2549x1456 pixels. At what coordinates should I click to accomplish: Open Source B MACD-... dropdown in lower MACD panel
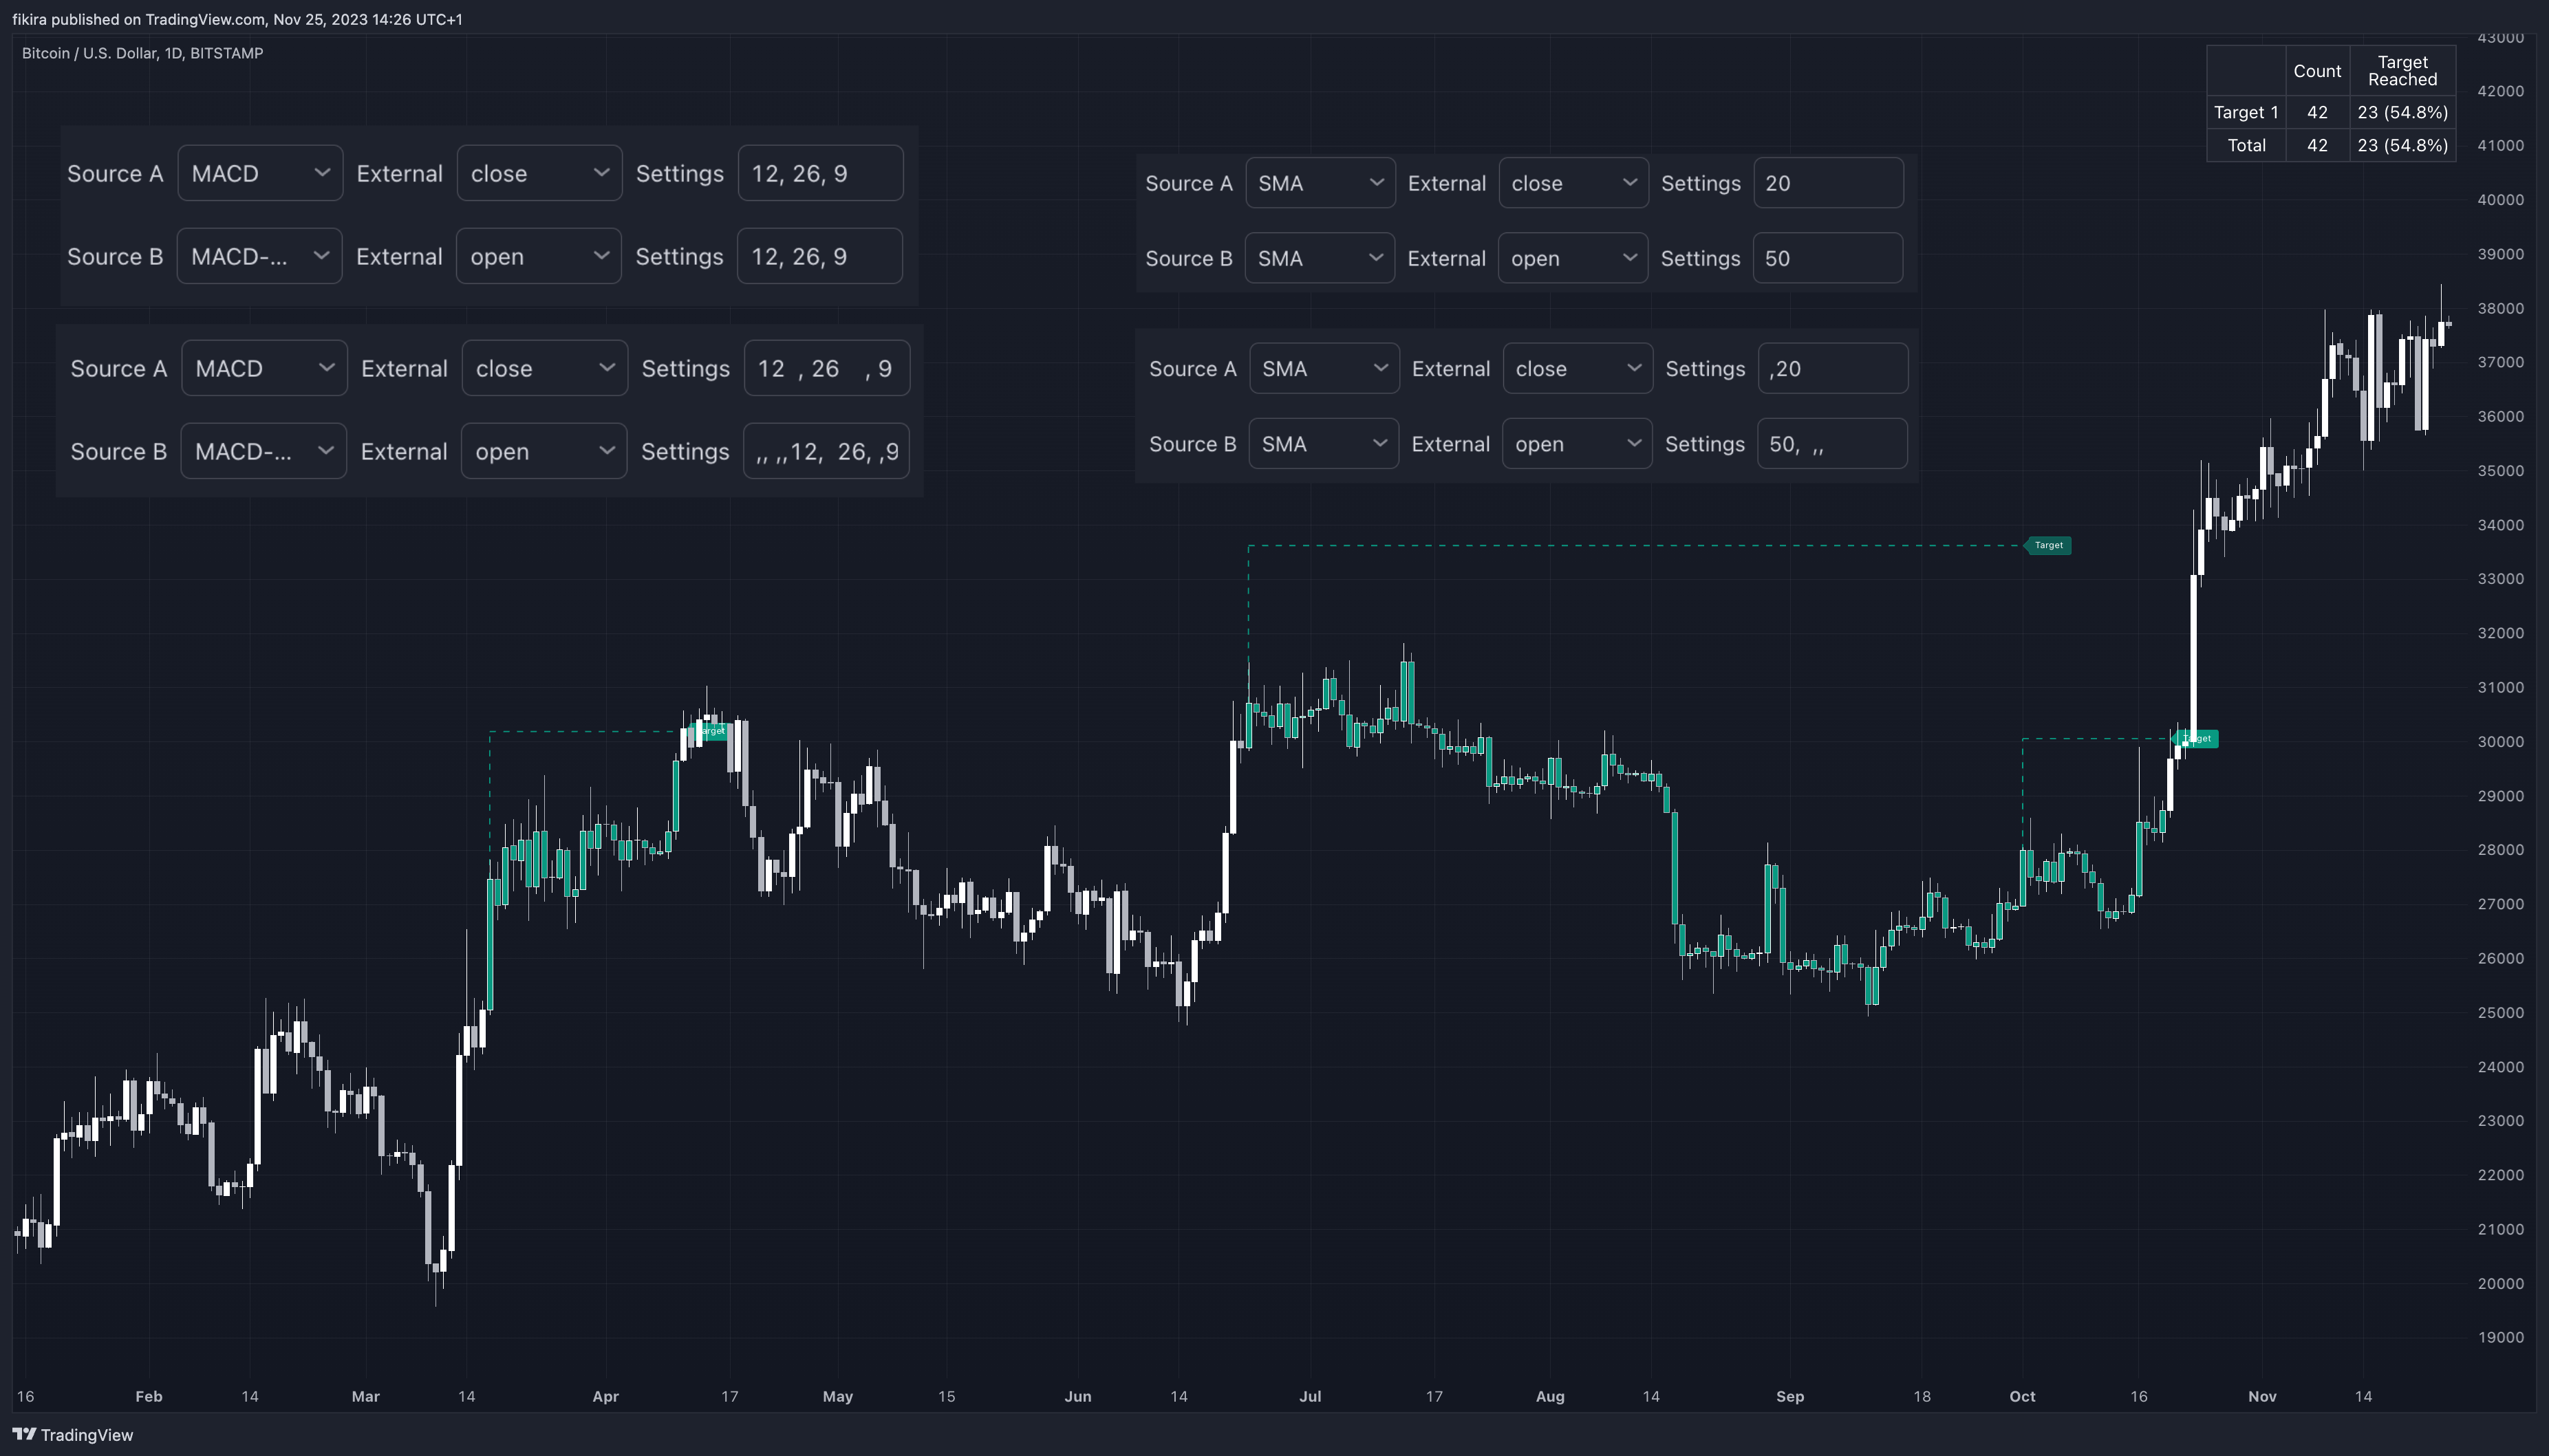[x=263, y=451]
